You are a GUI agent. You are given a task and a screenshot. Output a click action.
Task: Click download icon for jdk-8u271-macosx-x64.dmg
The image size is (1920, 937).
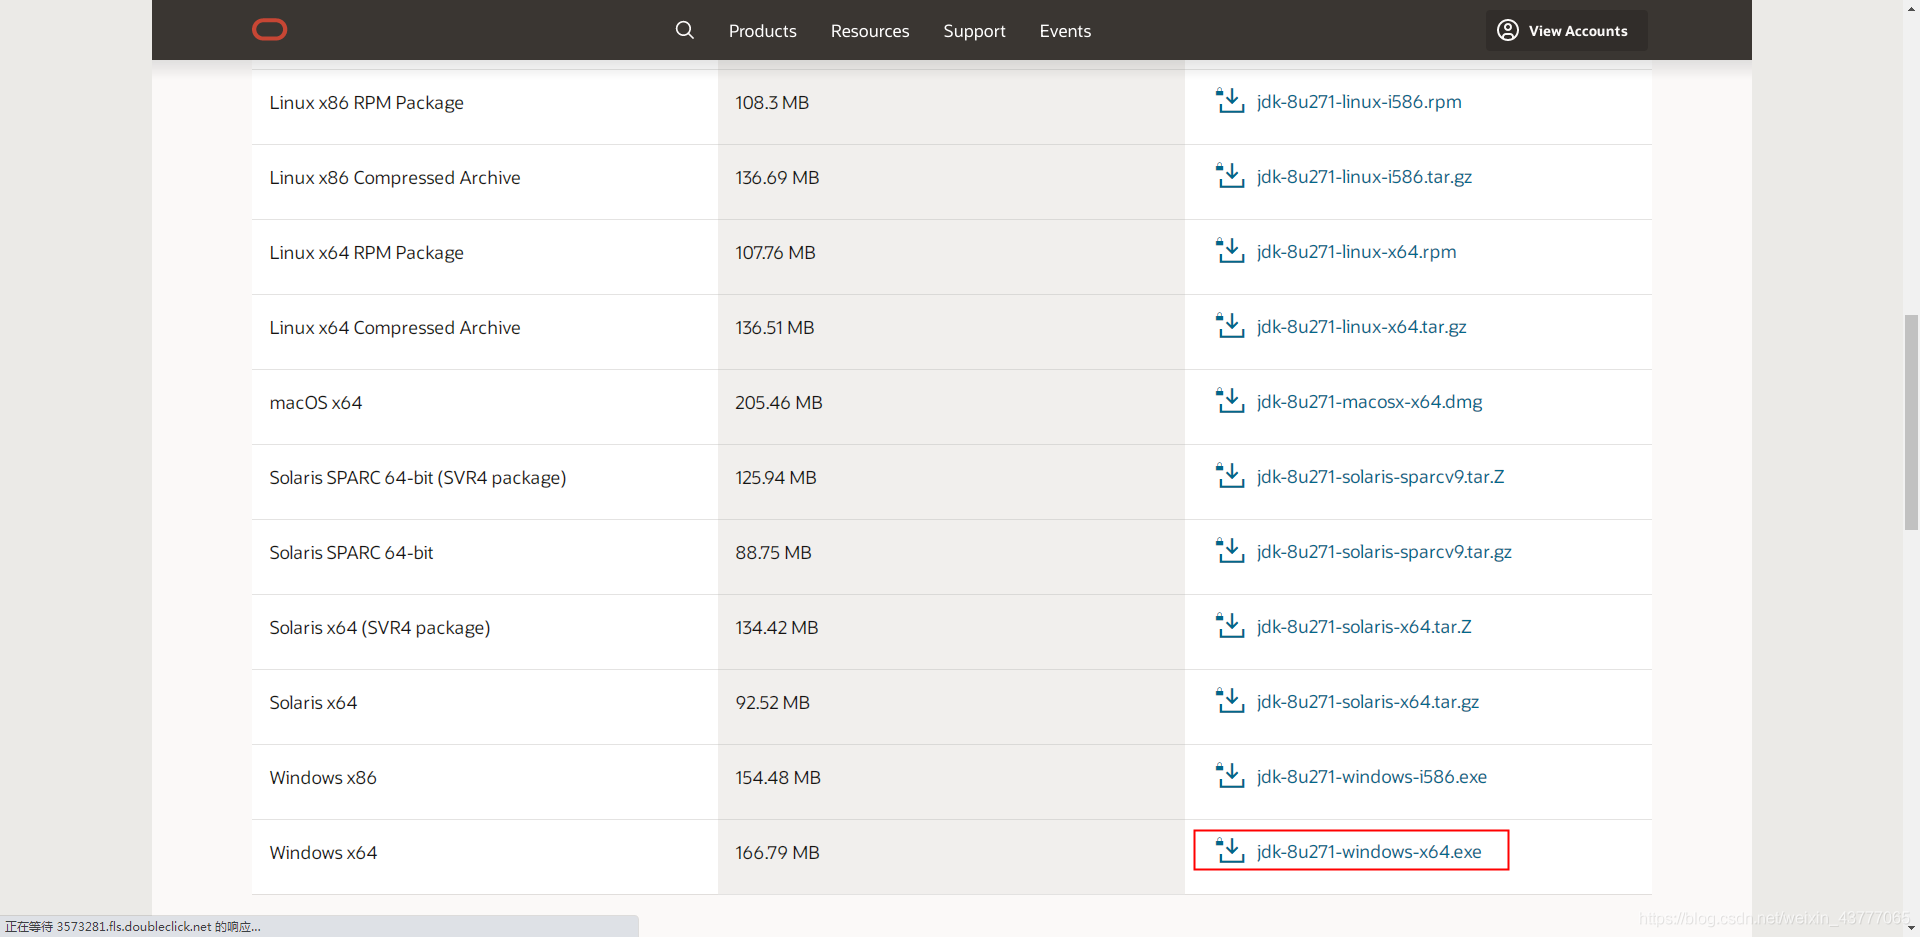pos(1230,401)
